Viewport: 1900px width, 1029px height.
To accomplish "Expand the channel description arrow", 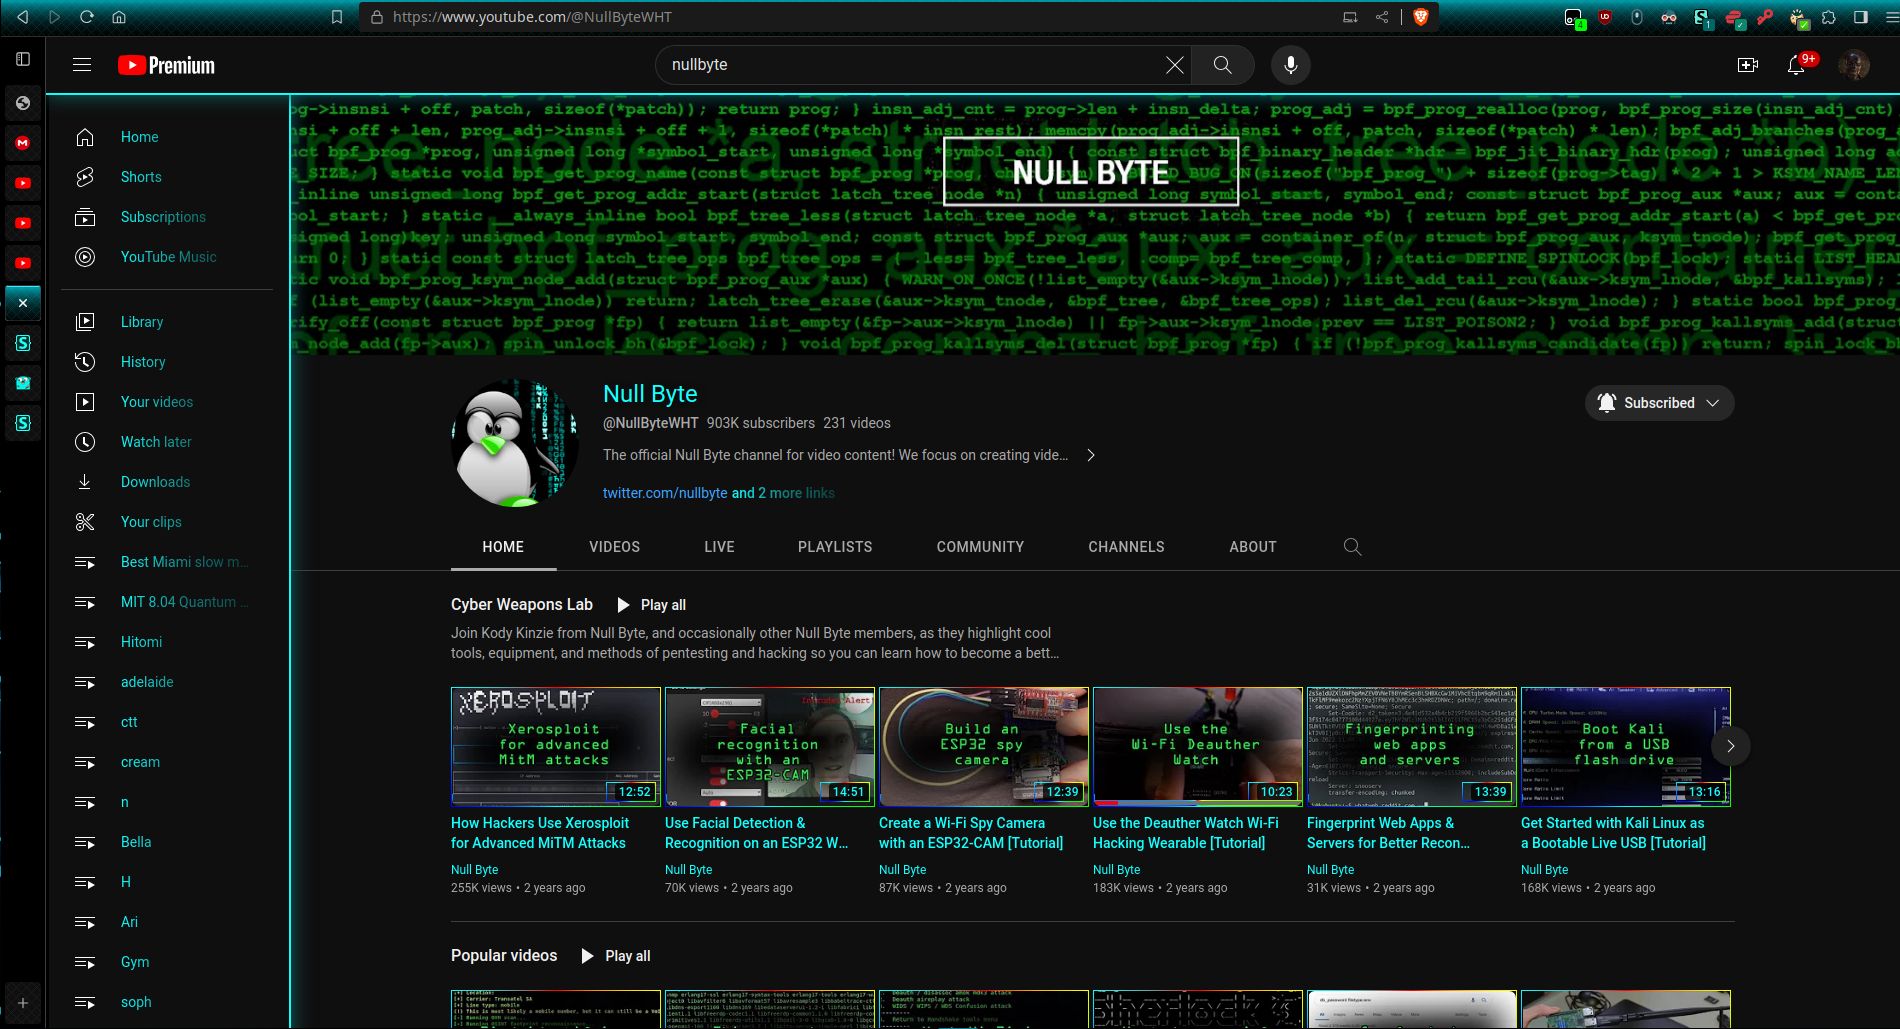I will pyautogui.click(x=1091, y=455).
